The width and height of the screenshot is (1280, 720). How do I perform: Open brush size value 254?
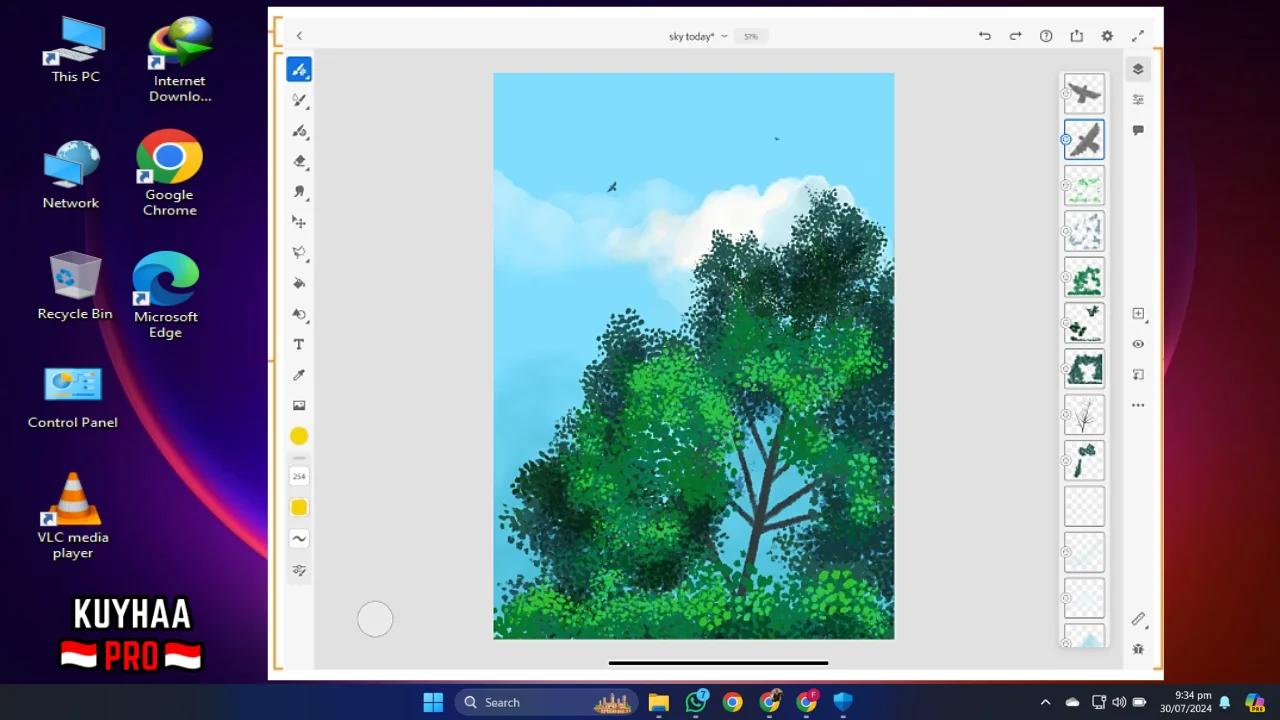(299, 476)
